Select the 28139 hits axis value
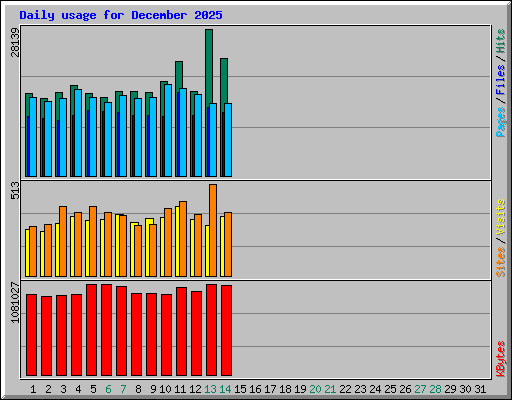 tap(15, 42)
